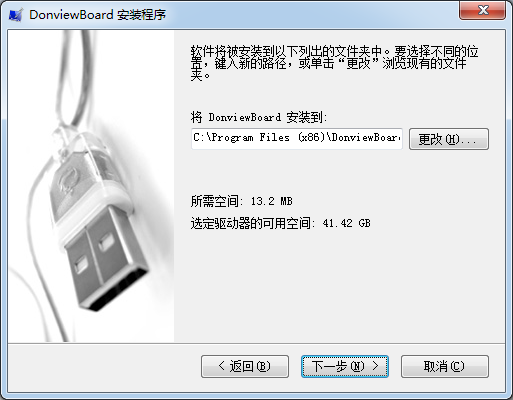Click the DonviewBoard installer icon in title bar
This screenshot has height=400, width=513.
(x=16, y=15)
